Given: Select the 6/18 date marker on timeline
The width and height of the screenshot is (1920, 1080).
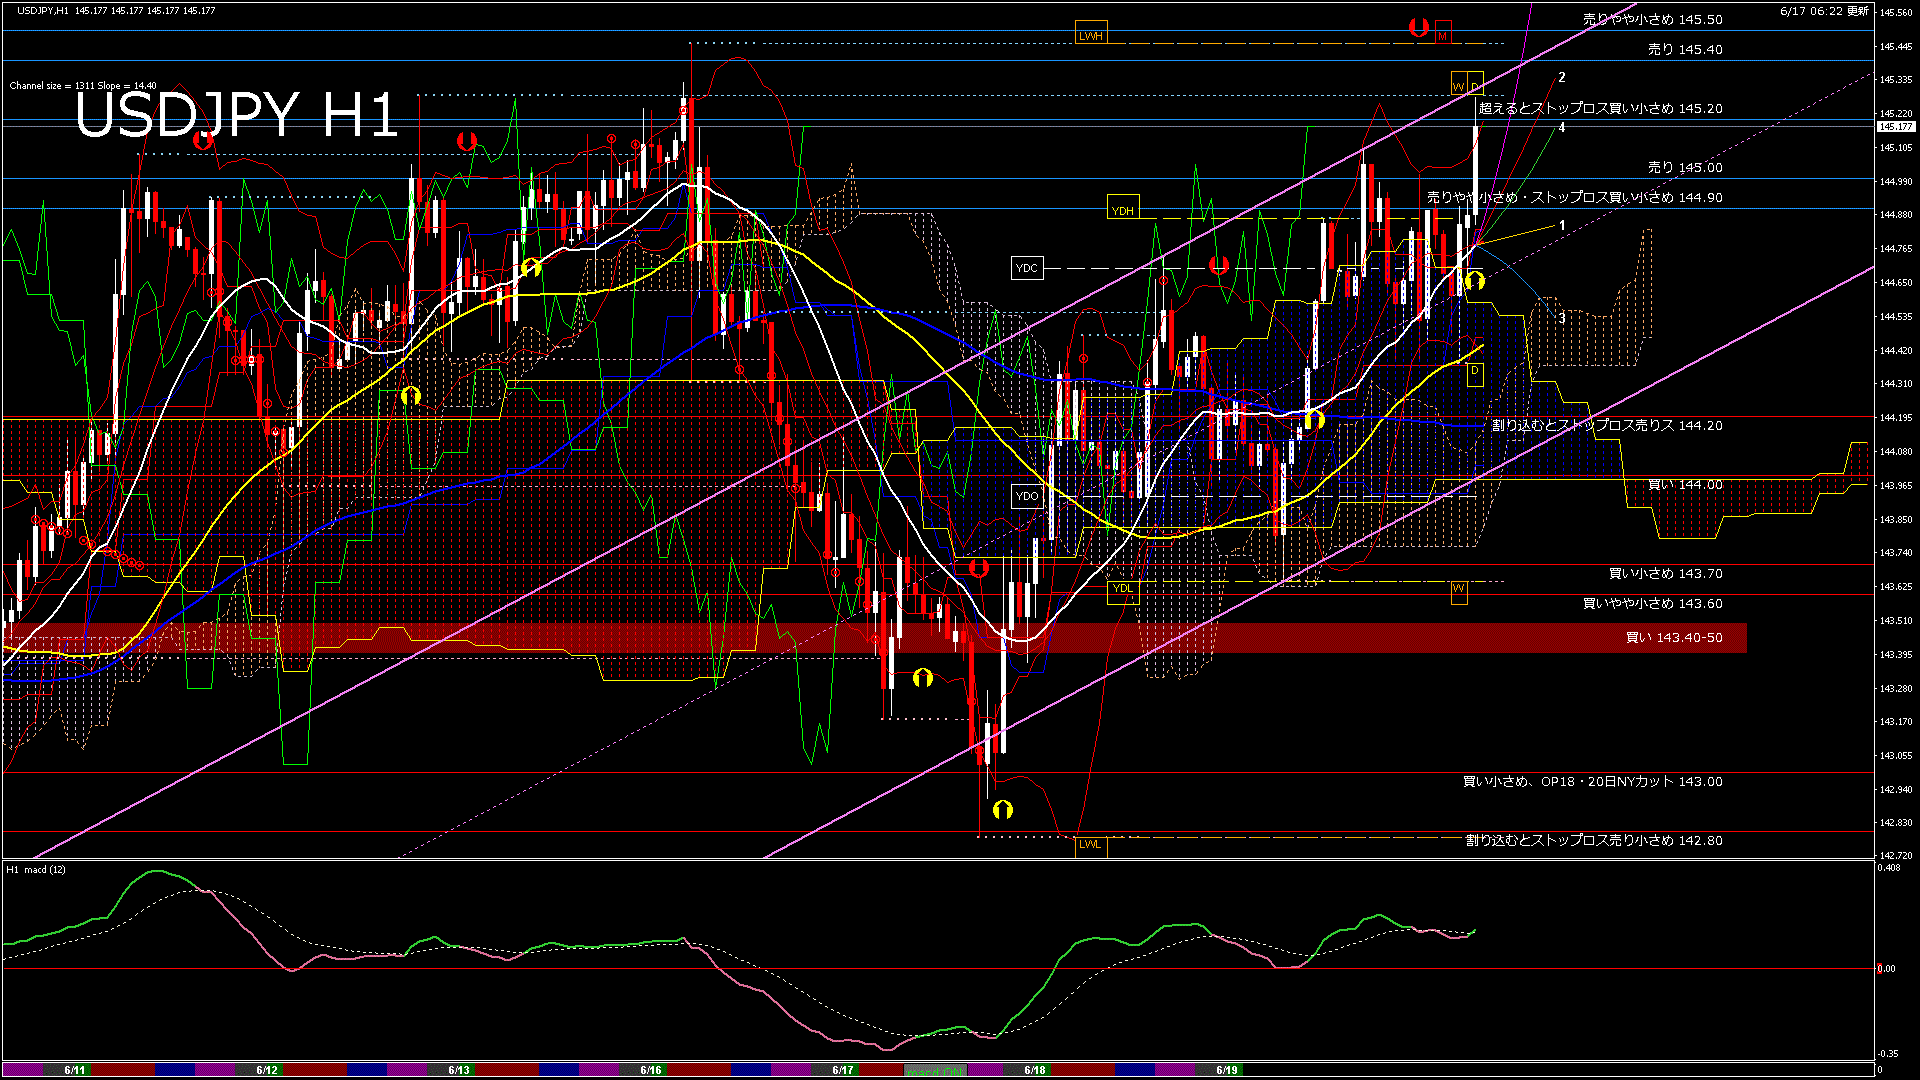Looking at the screenshot, I should (x=1035, y=1070).
